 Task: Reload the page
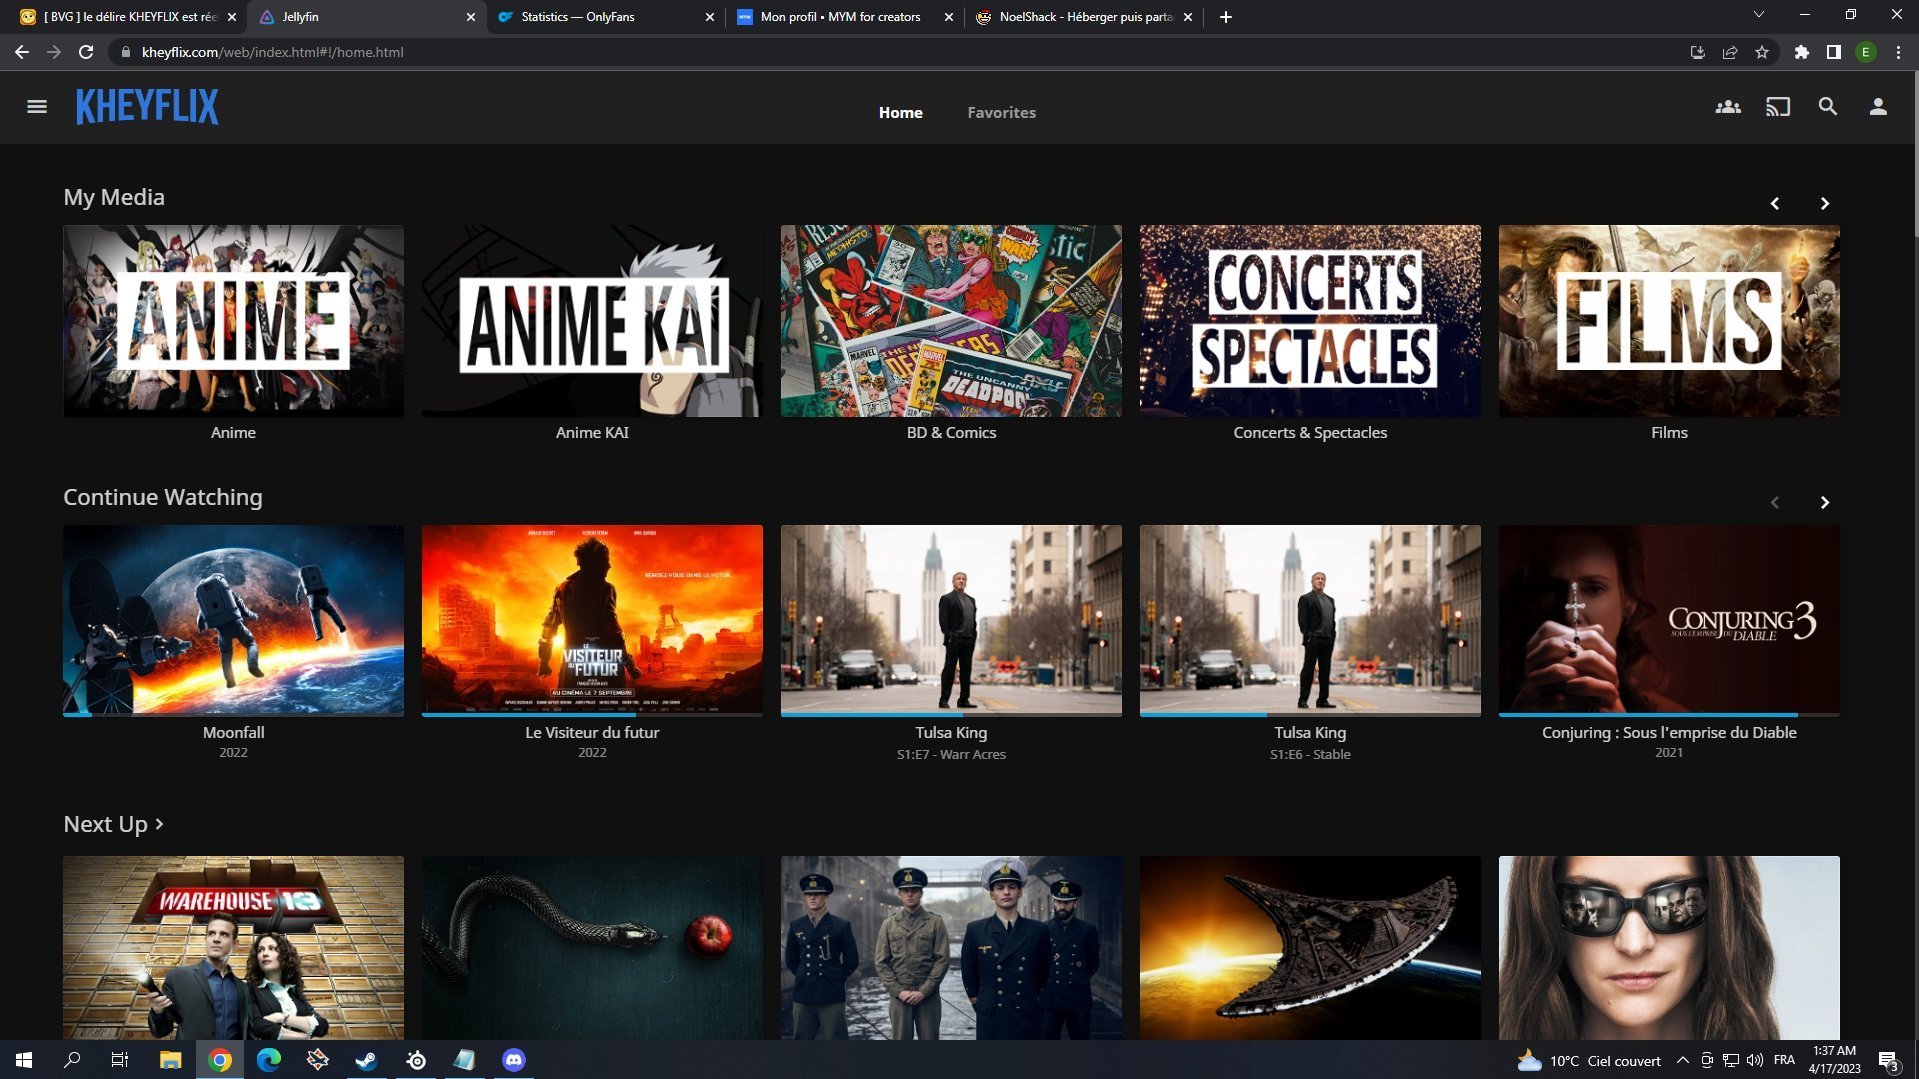point(86,52)
